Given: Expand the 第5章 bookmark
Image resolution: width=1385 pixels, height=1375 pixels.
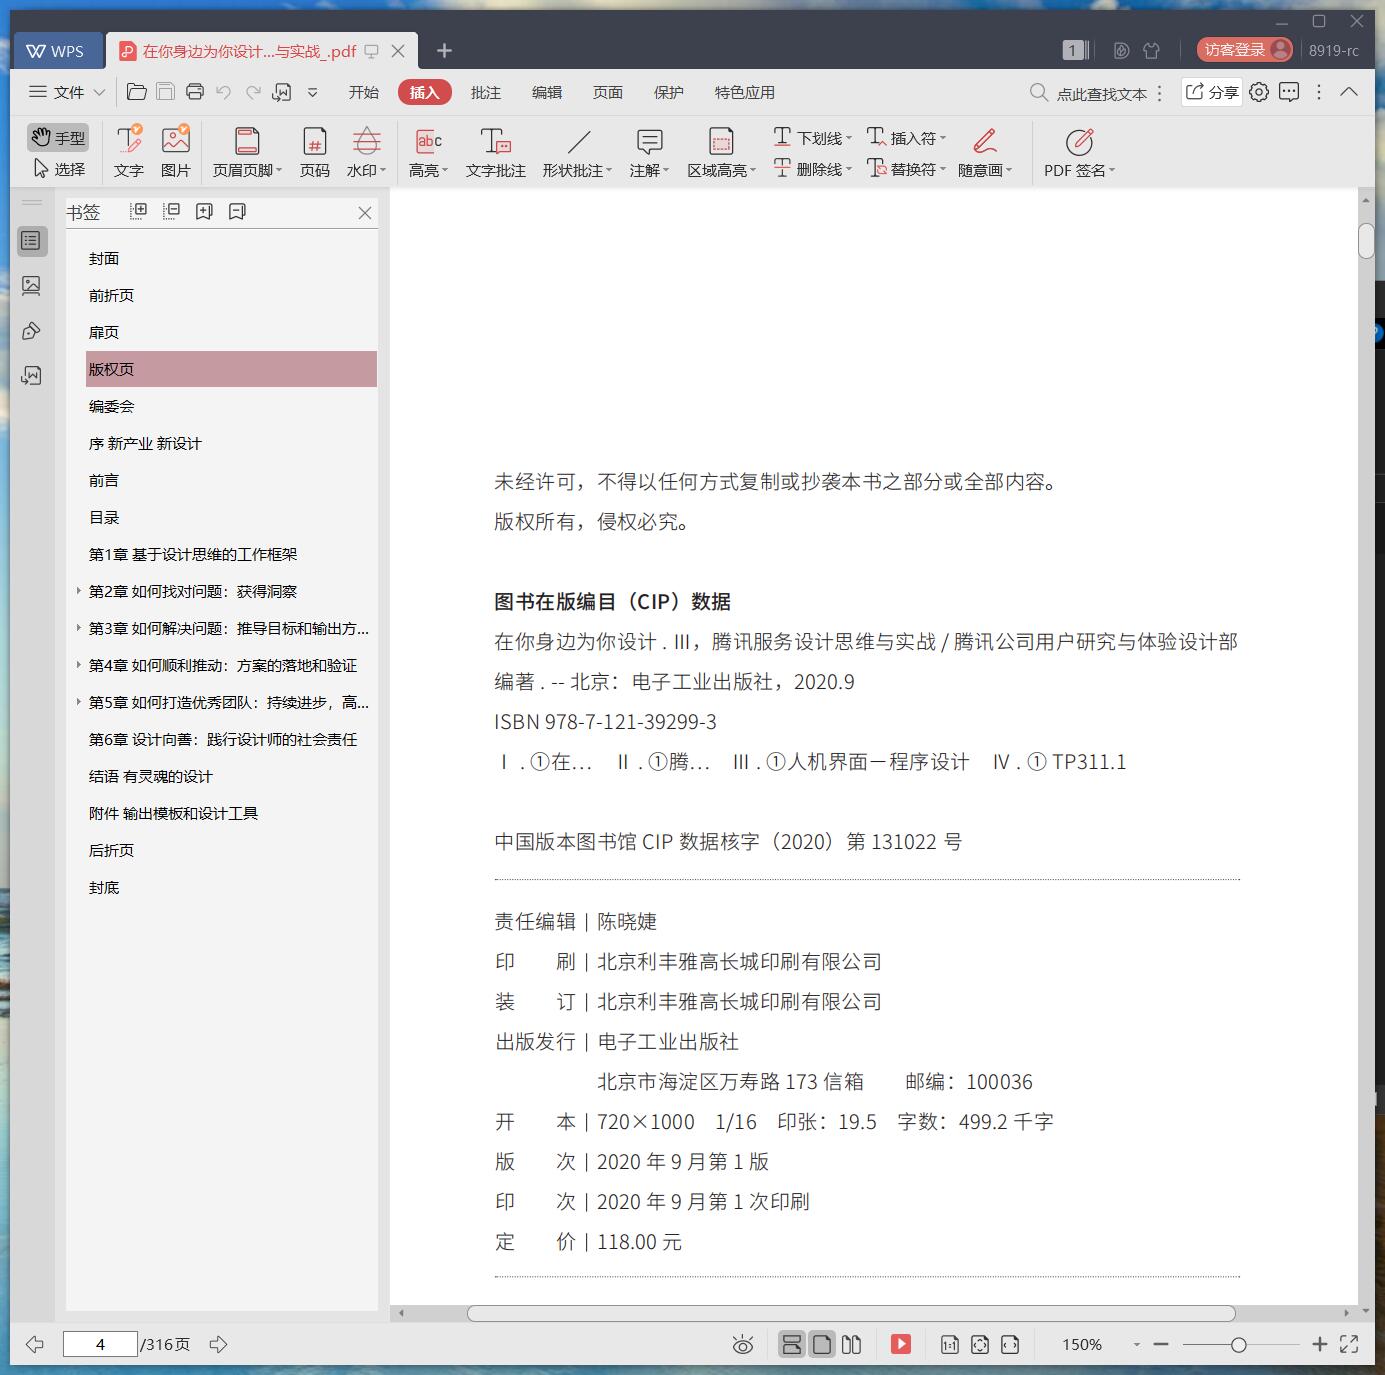Looking at the screenshot, I should click(x=79, y=702).
